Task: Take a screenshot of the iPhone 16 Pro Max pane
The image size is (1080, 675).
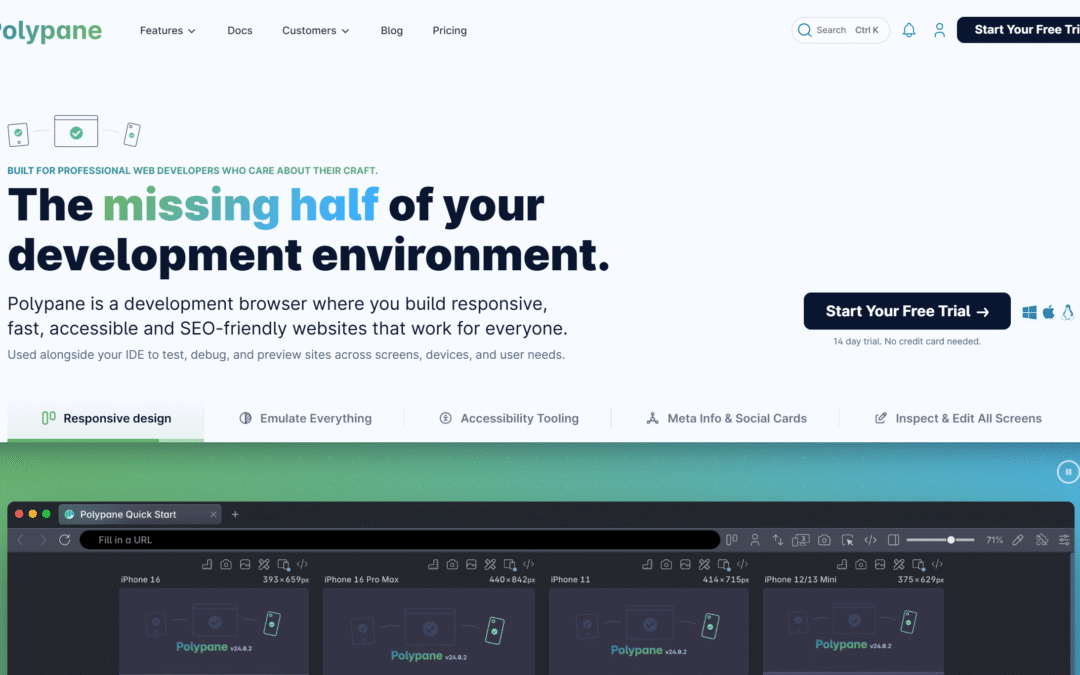Action: tap(452, 564)
